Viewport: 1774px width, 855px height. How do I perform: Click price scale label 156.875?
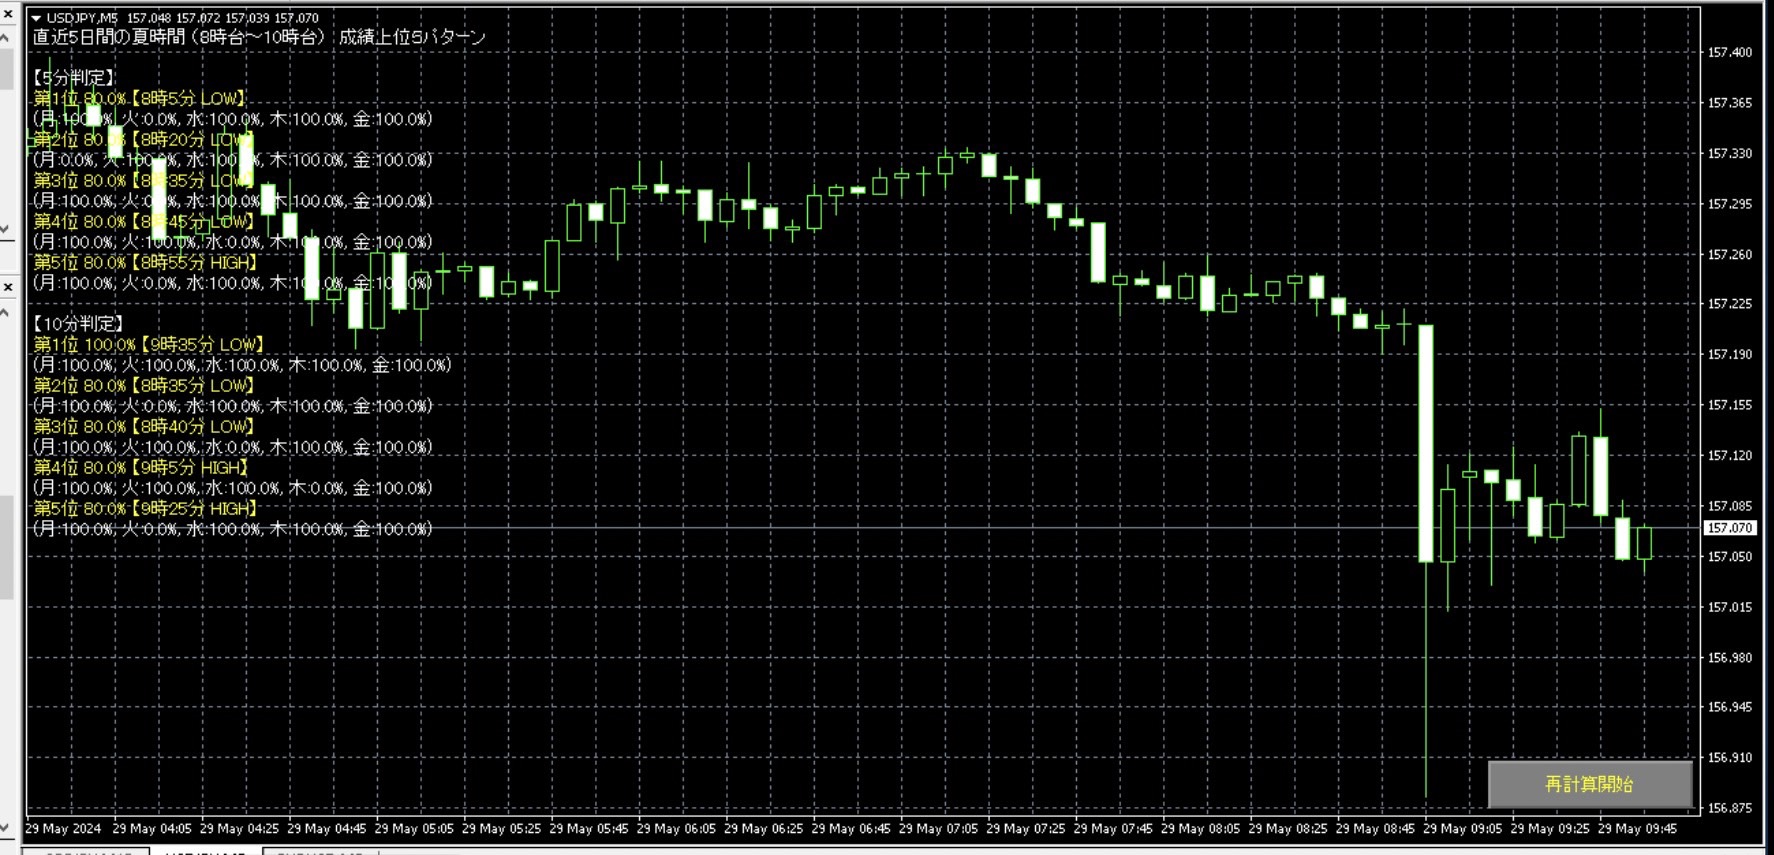[1730, 808]
